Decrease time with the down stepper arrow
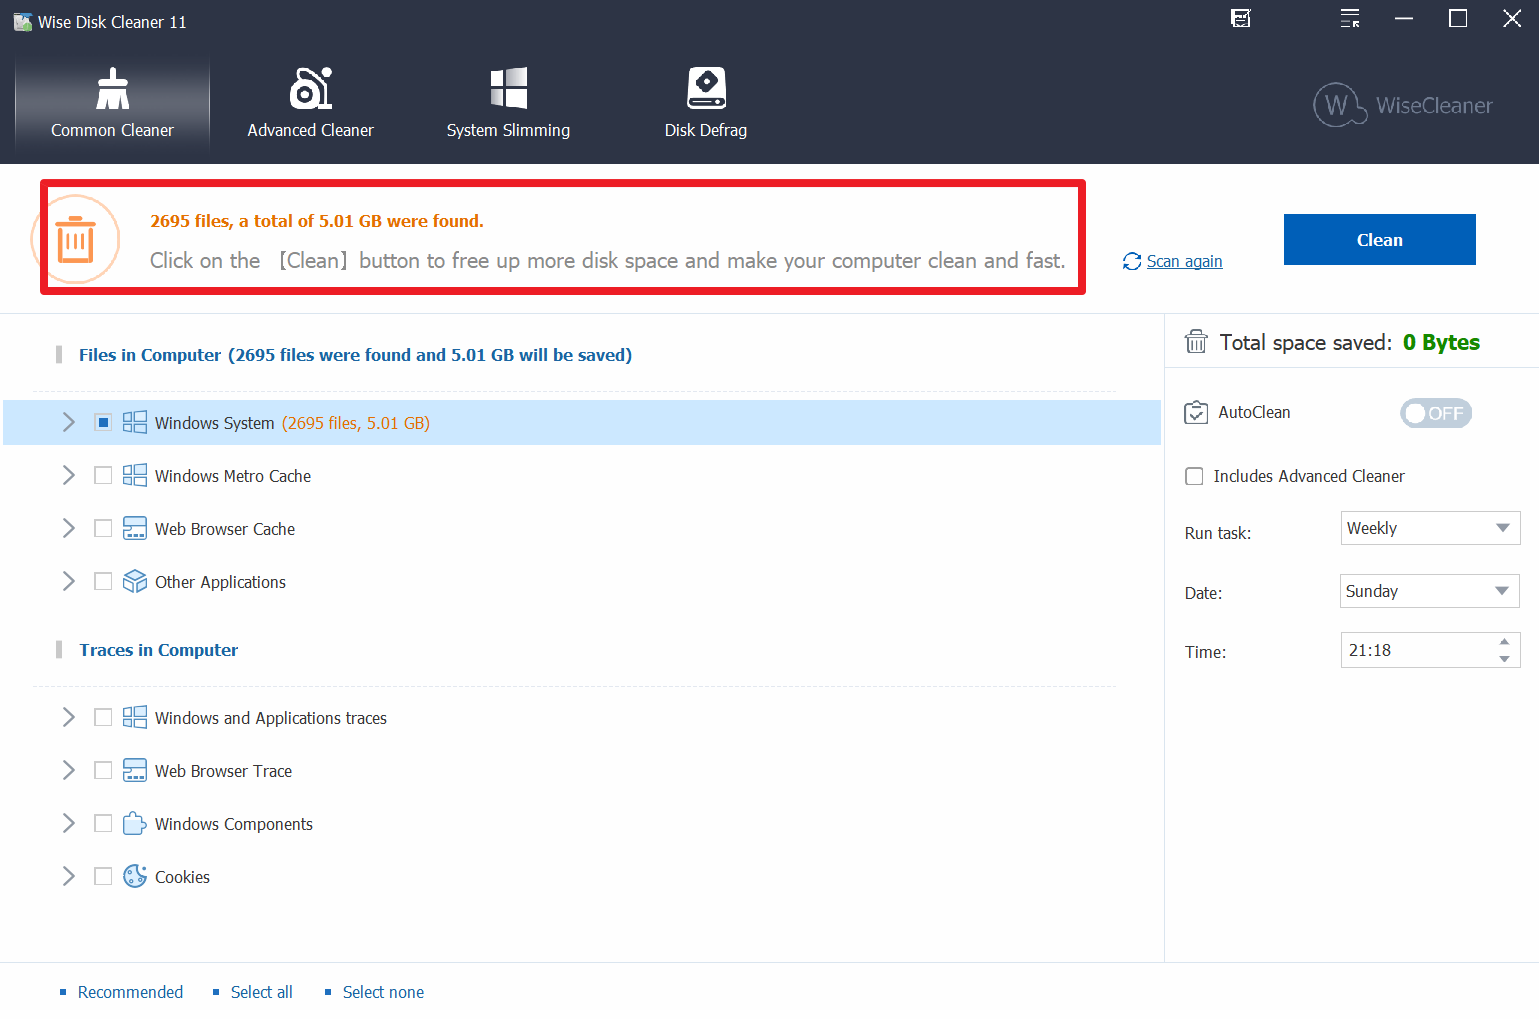Screen dimensions: 1539x1019 (1504, 659)
